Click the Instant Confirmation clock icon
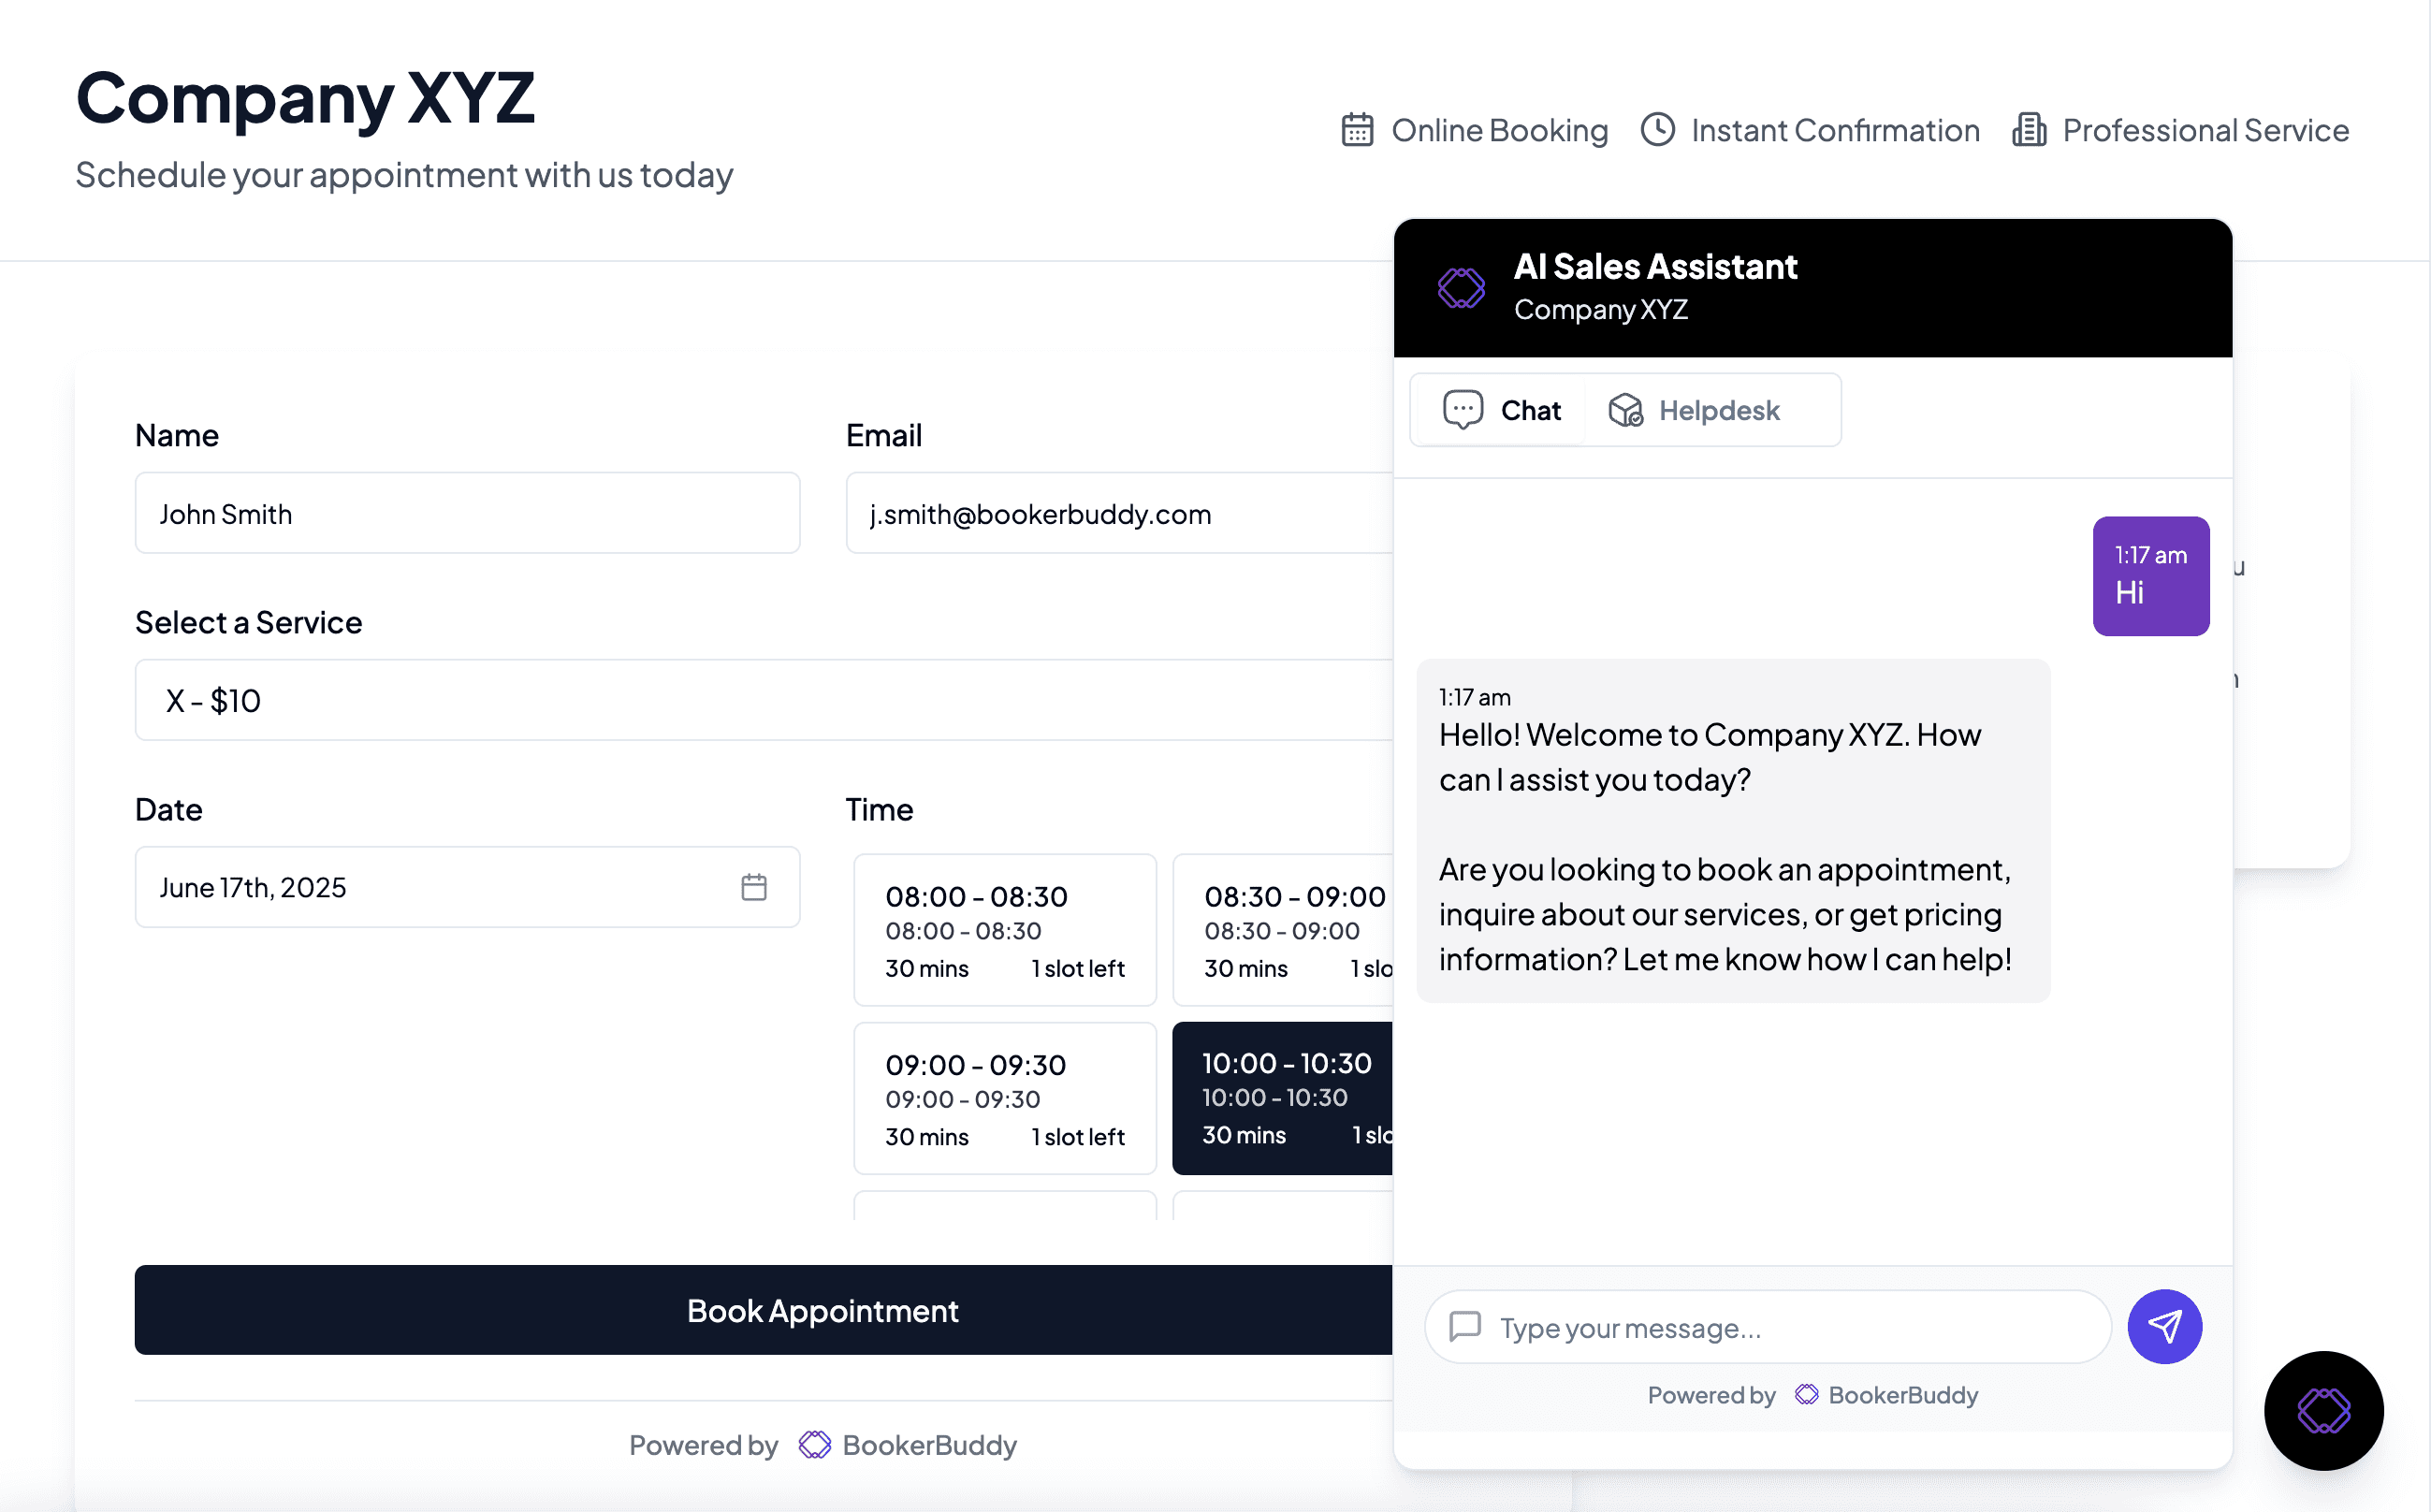 click(1657, 129)
